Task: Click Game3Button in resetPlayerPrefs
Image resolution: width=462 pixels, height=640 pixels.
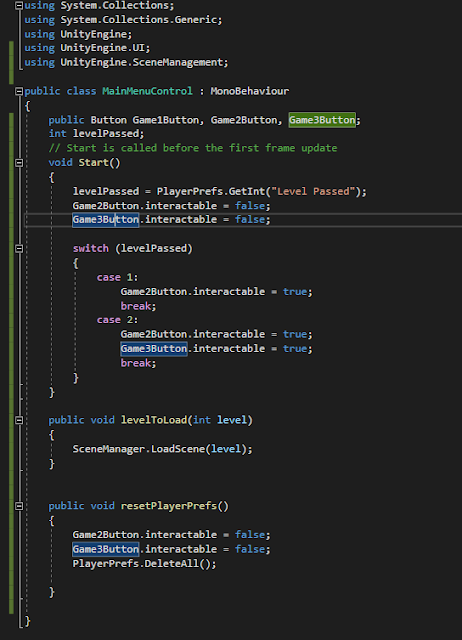Action: pyautogui.click(x=106, y=549)
